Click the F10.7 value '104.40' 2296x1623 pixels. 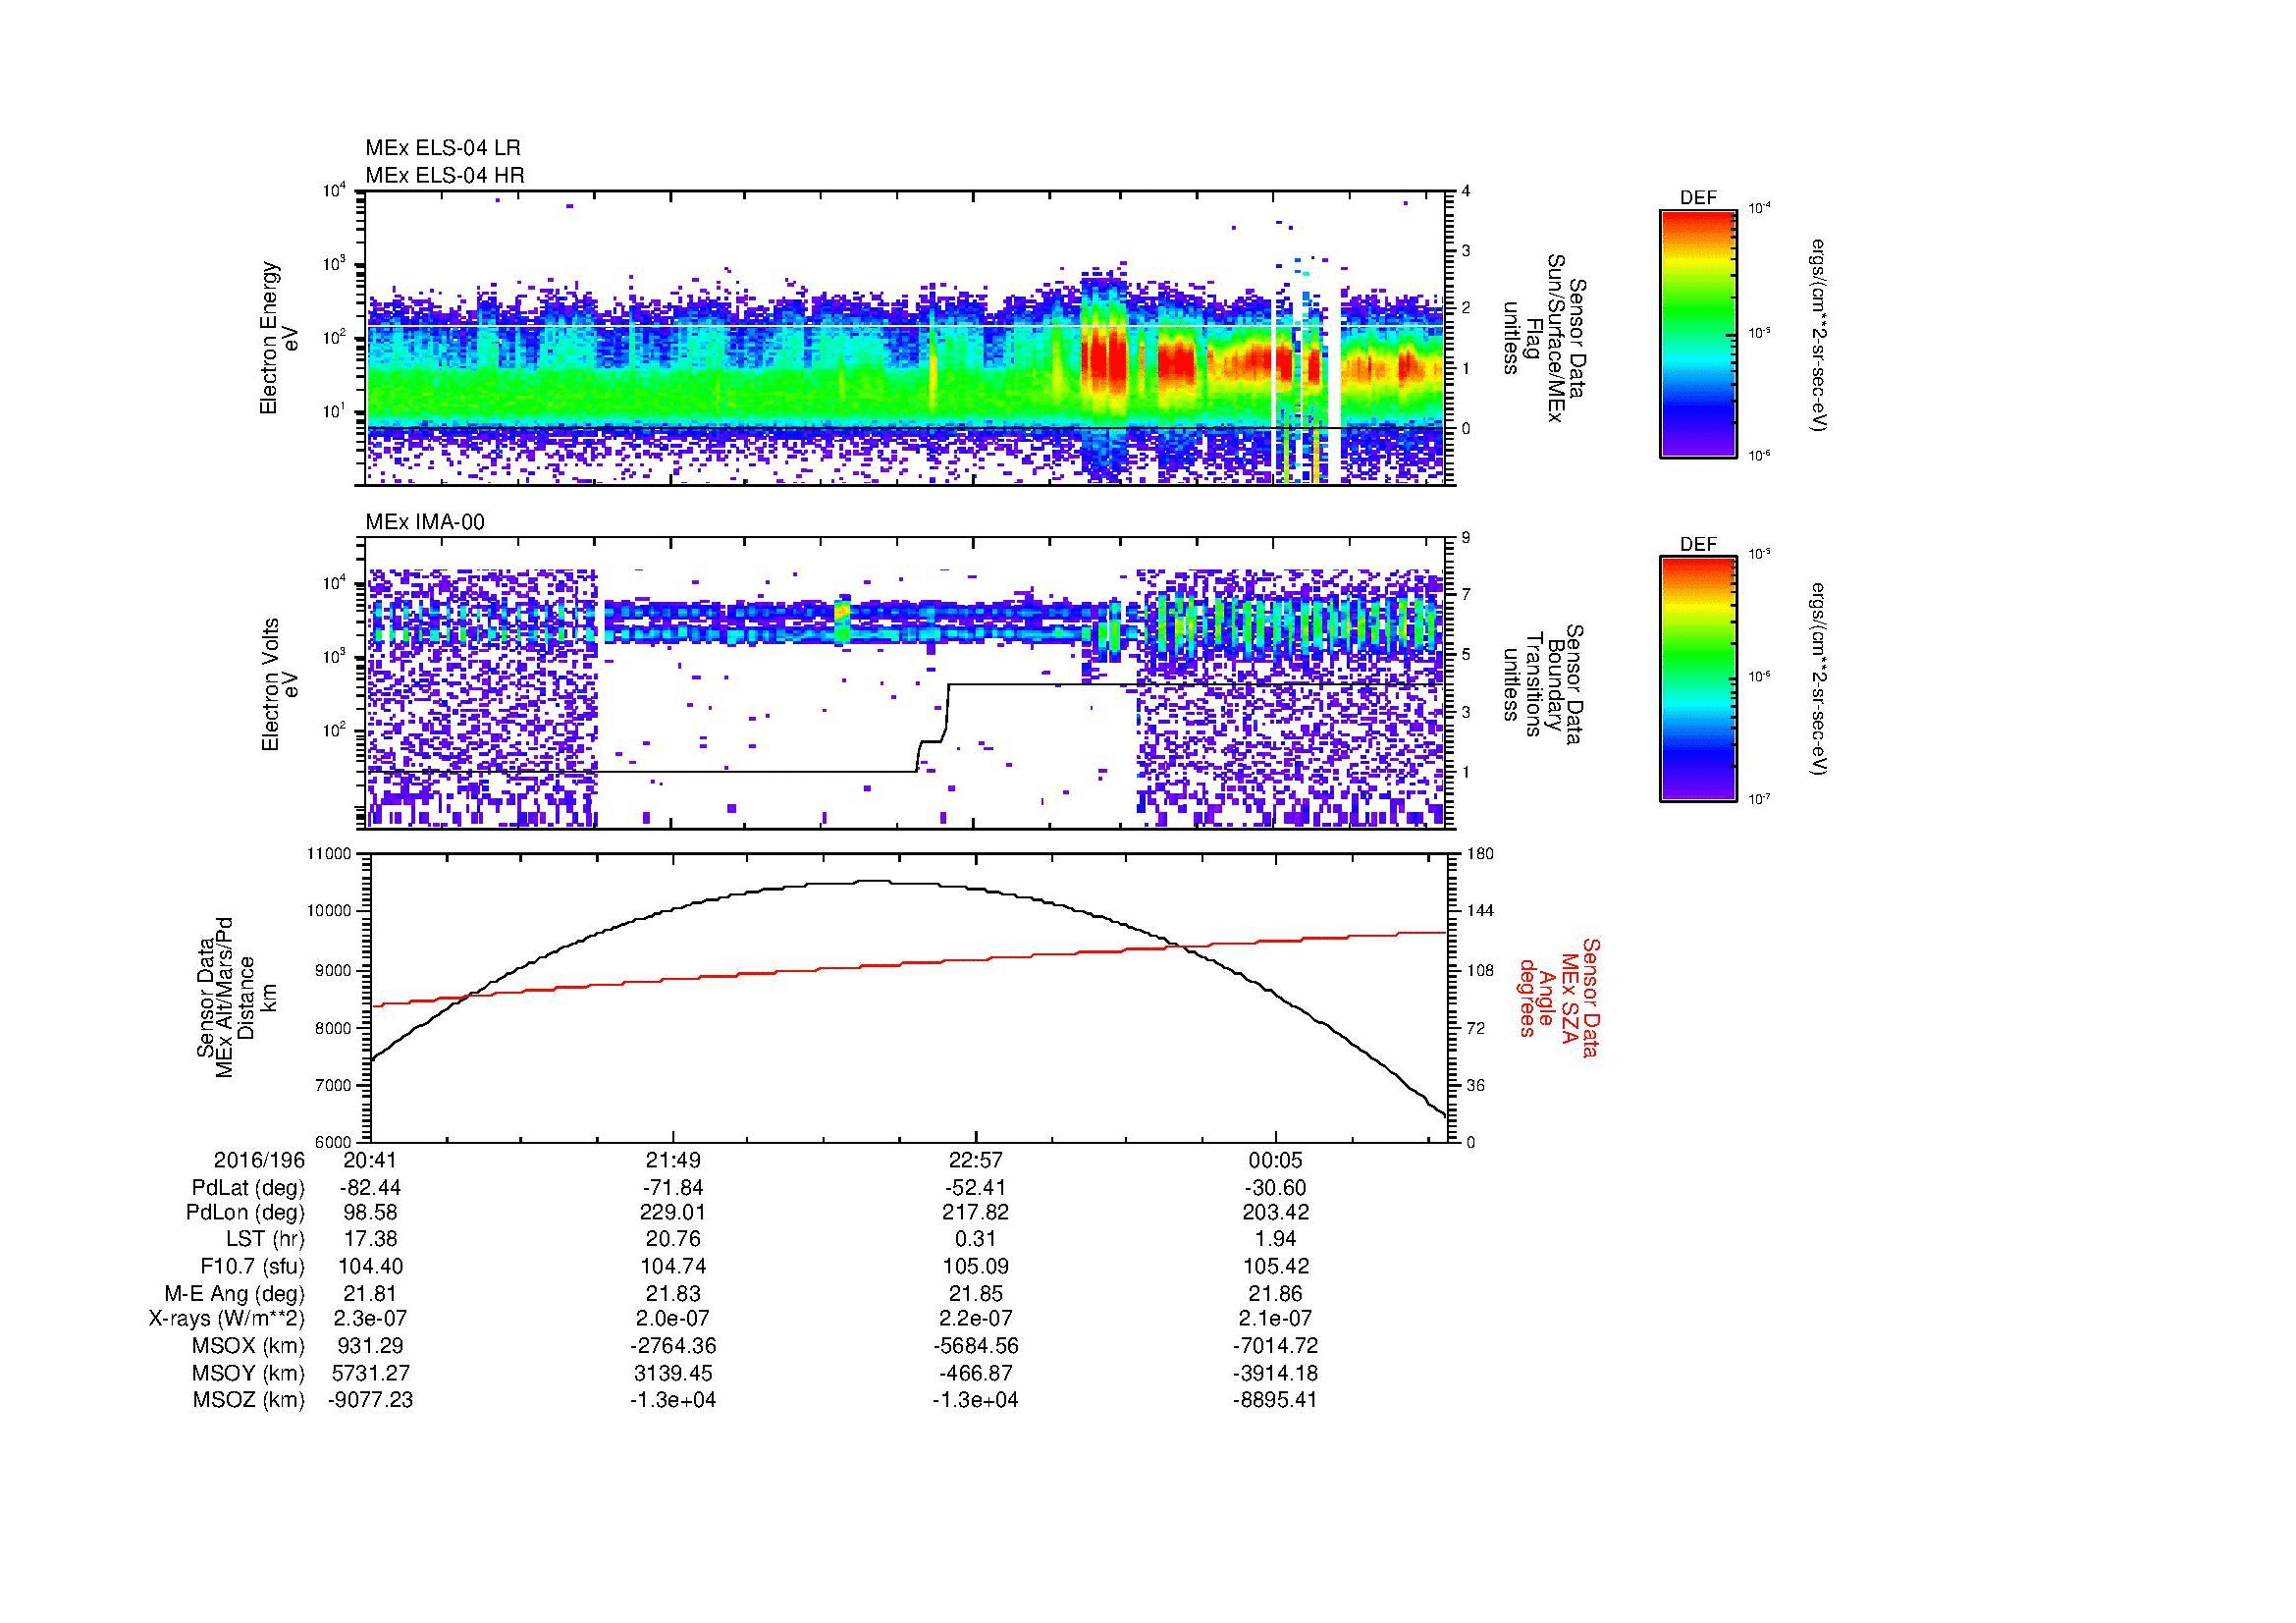pyautogui.click(x=370, y=1267)
